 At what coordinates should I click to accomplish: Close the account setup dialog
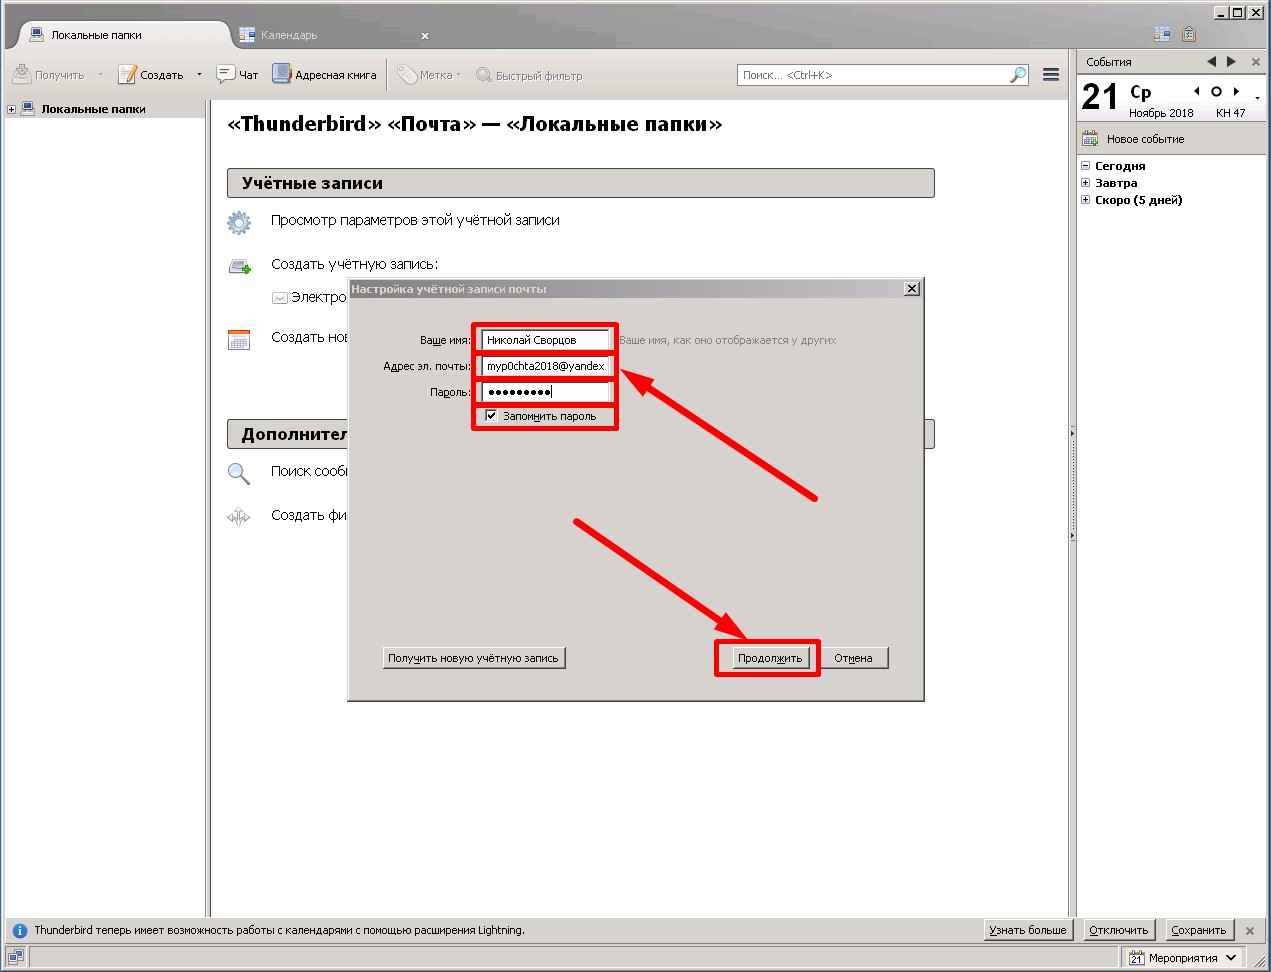pos(912,288)
